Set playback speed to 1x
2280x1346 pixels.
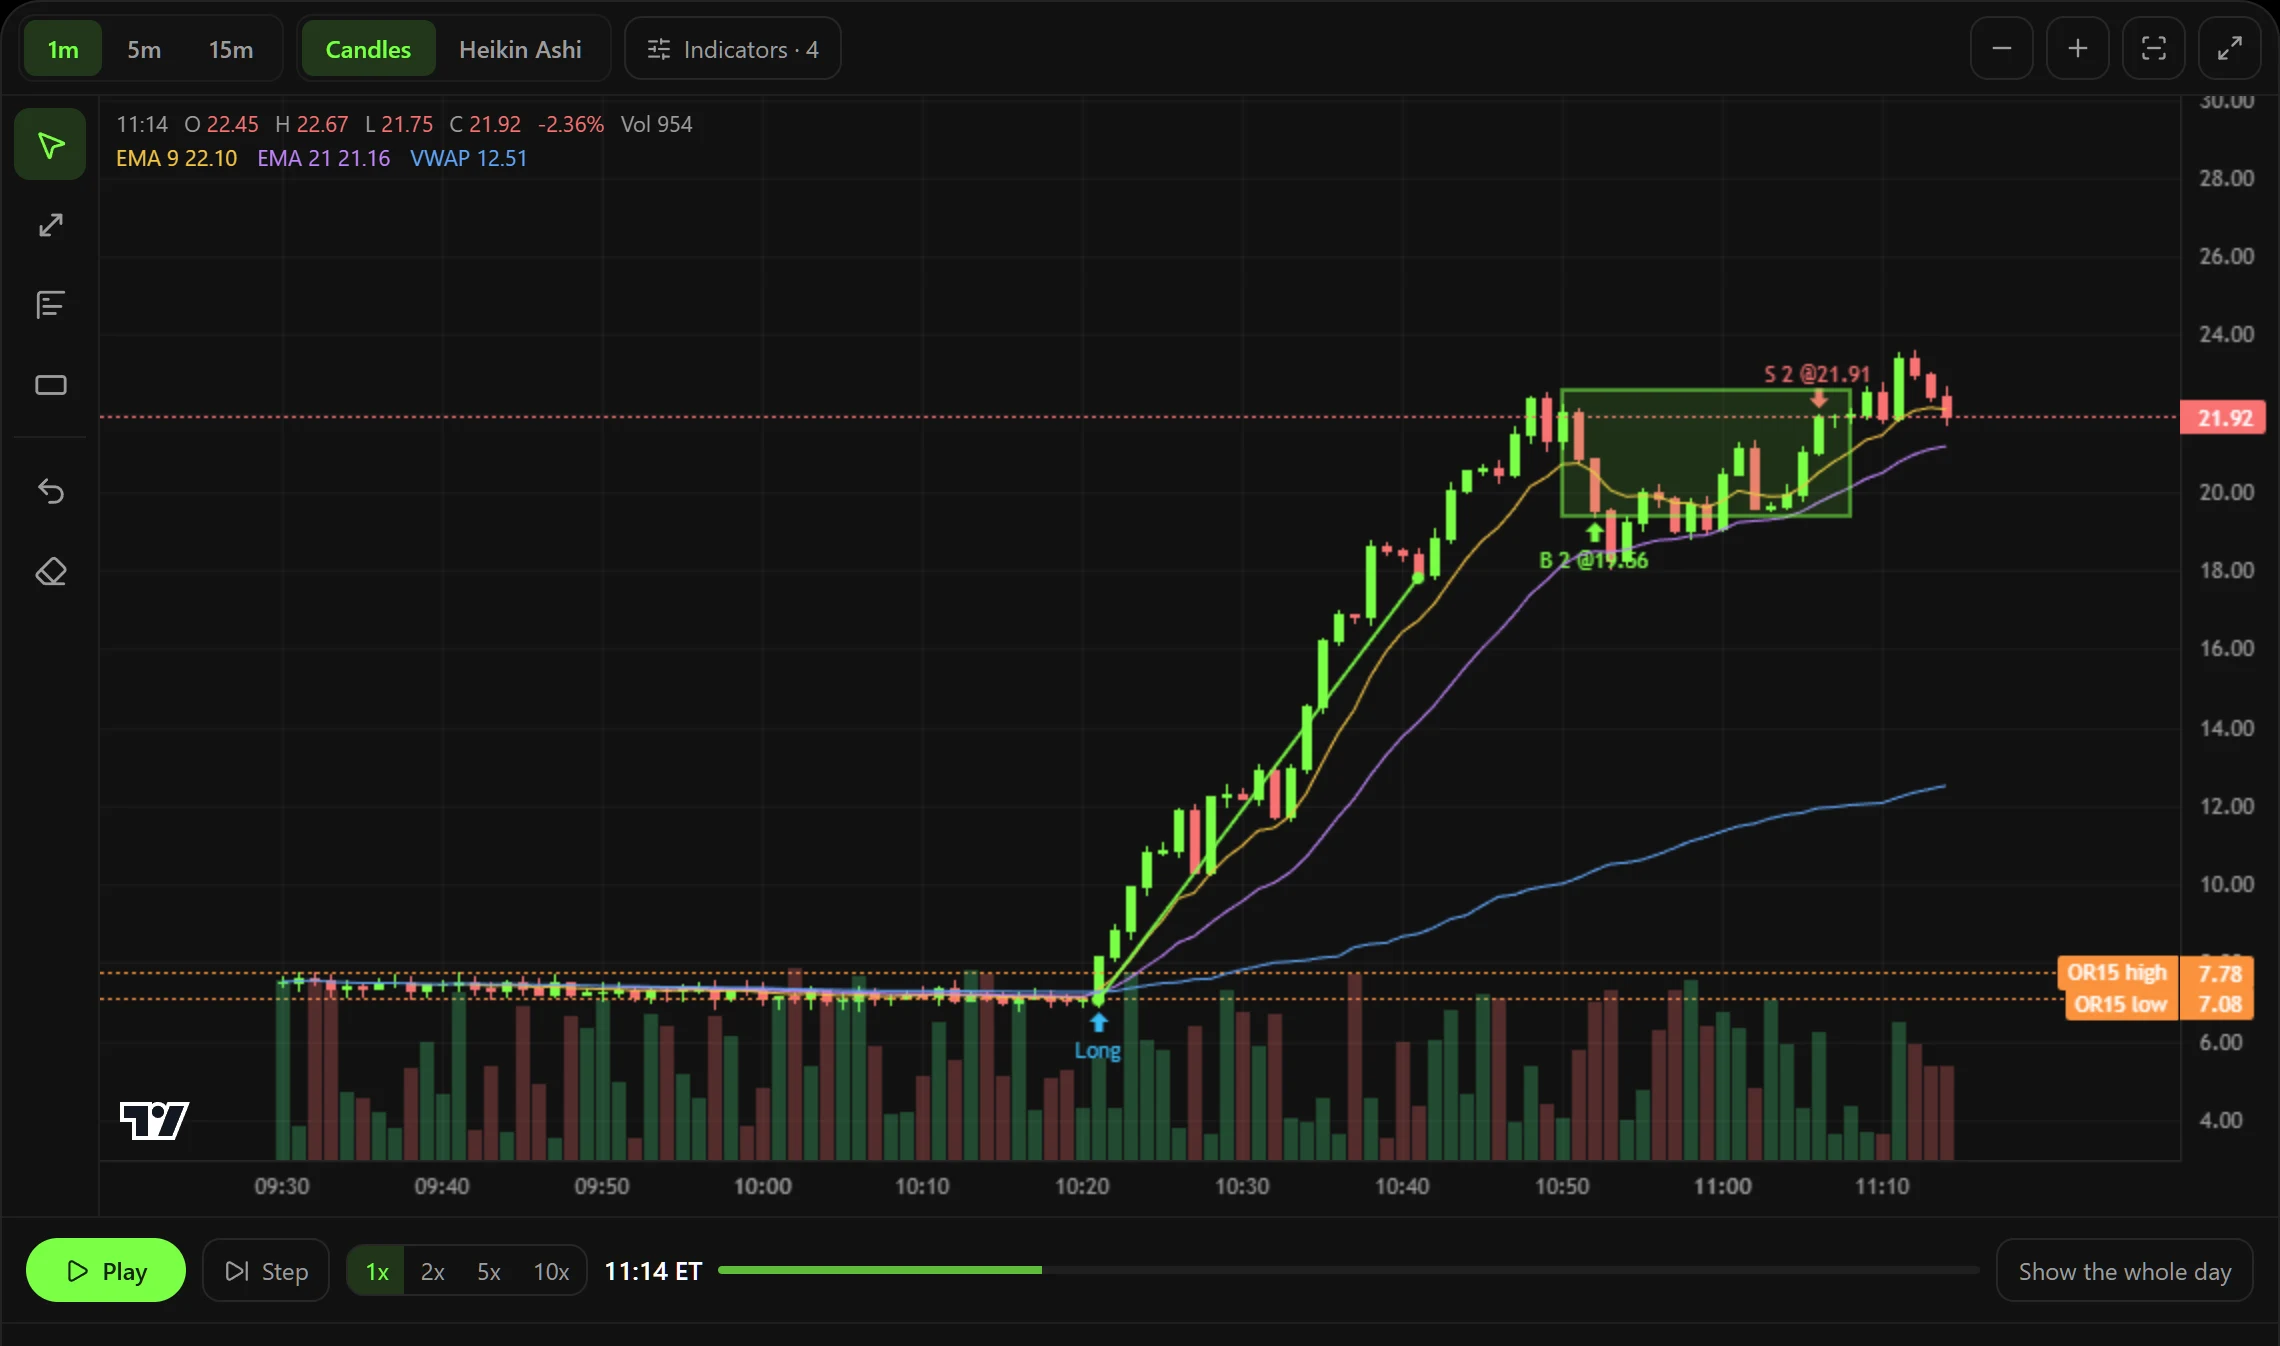(376, 1271)
